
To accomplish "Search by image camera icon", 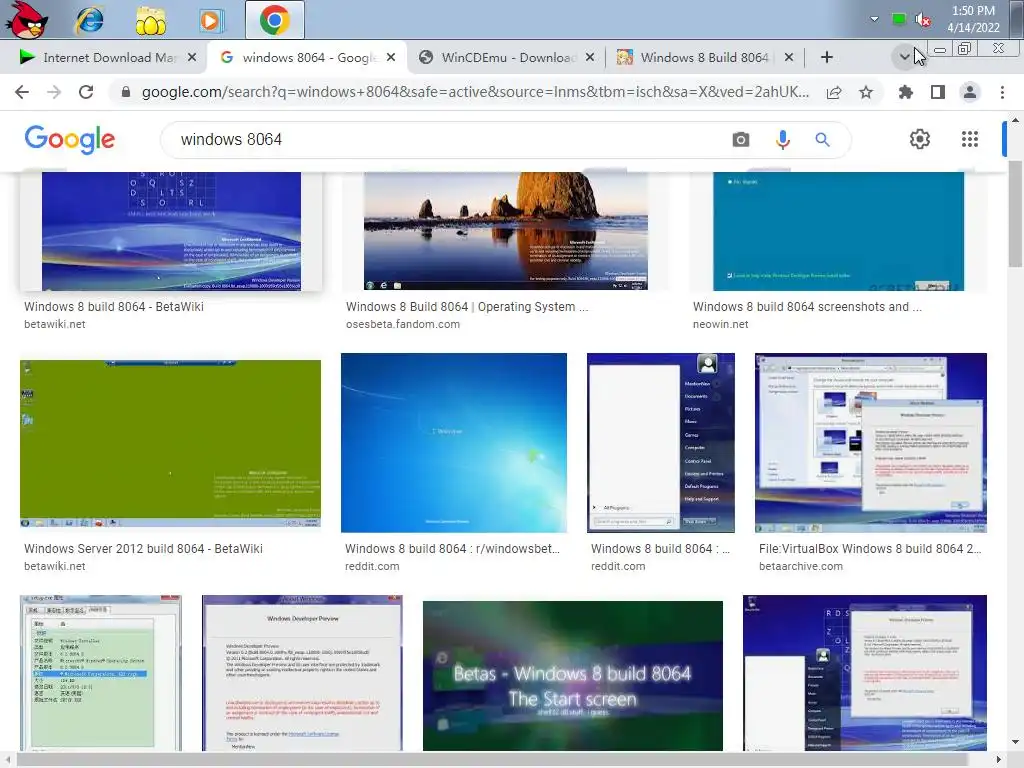I will tap(741, 140).
